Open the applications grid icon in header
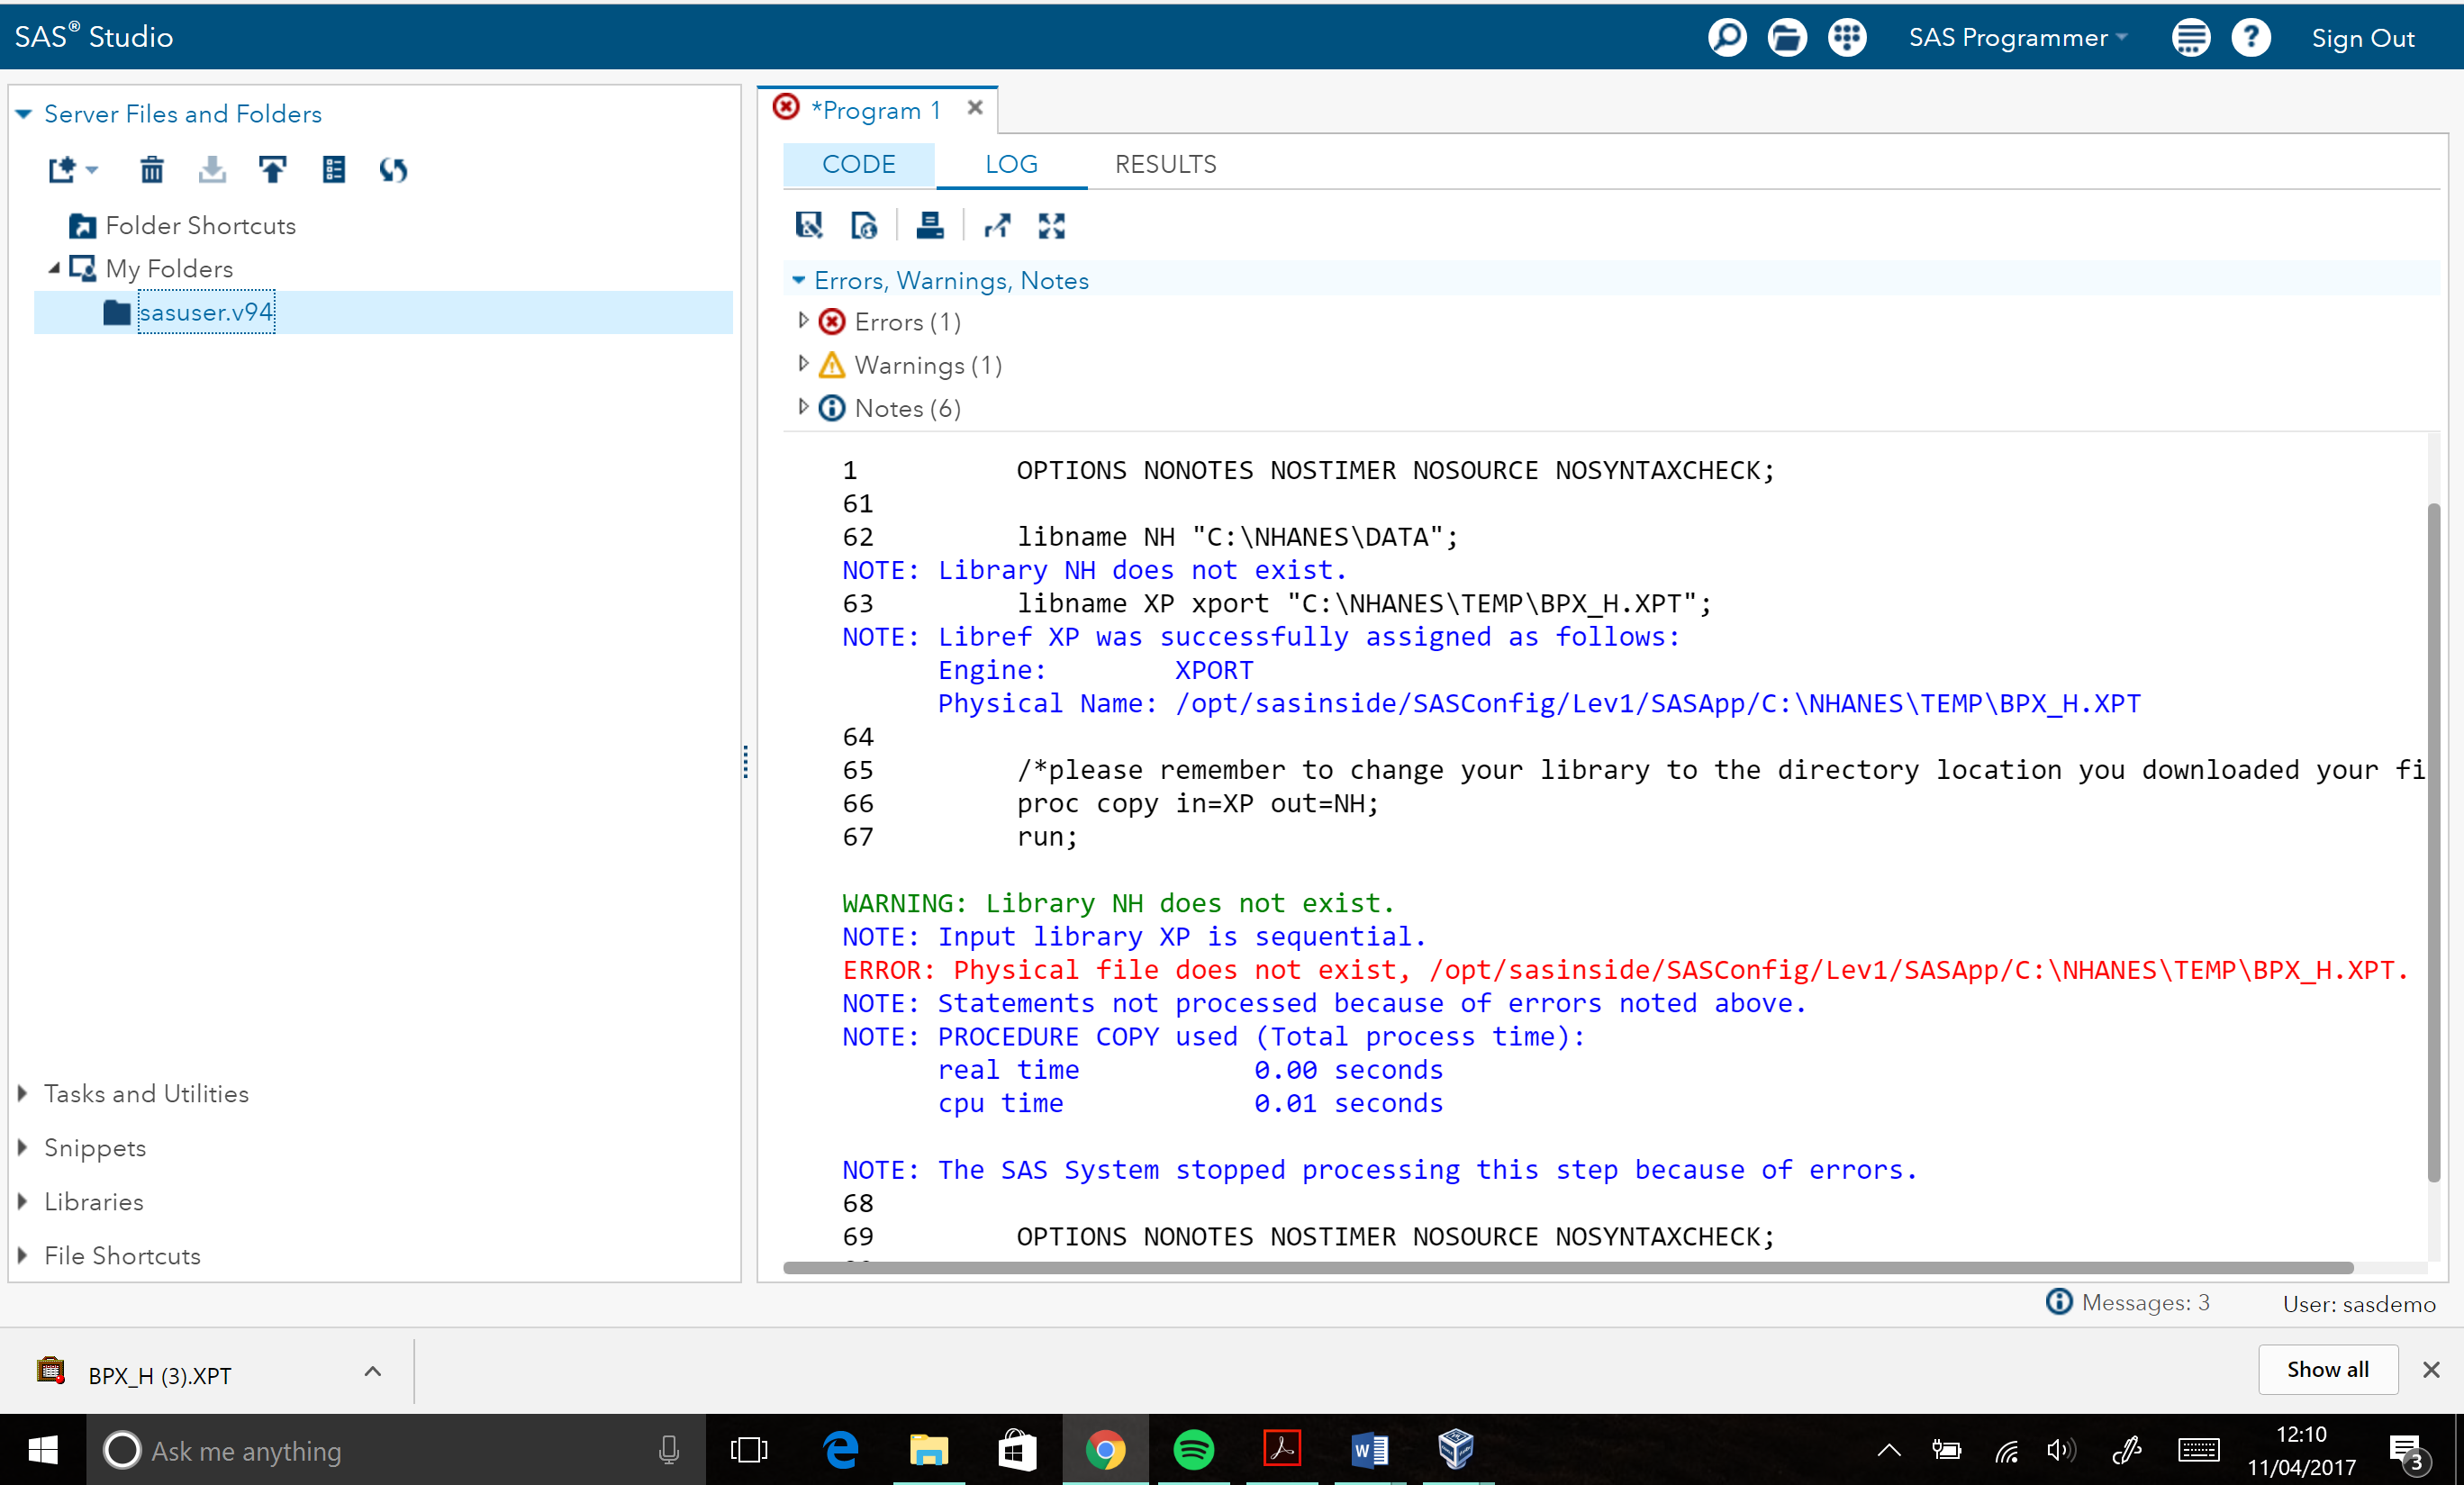This screenshot has width=2464, height=1485. [x=1846, y=38]
